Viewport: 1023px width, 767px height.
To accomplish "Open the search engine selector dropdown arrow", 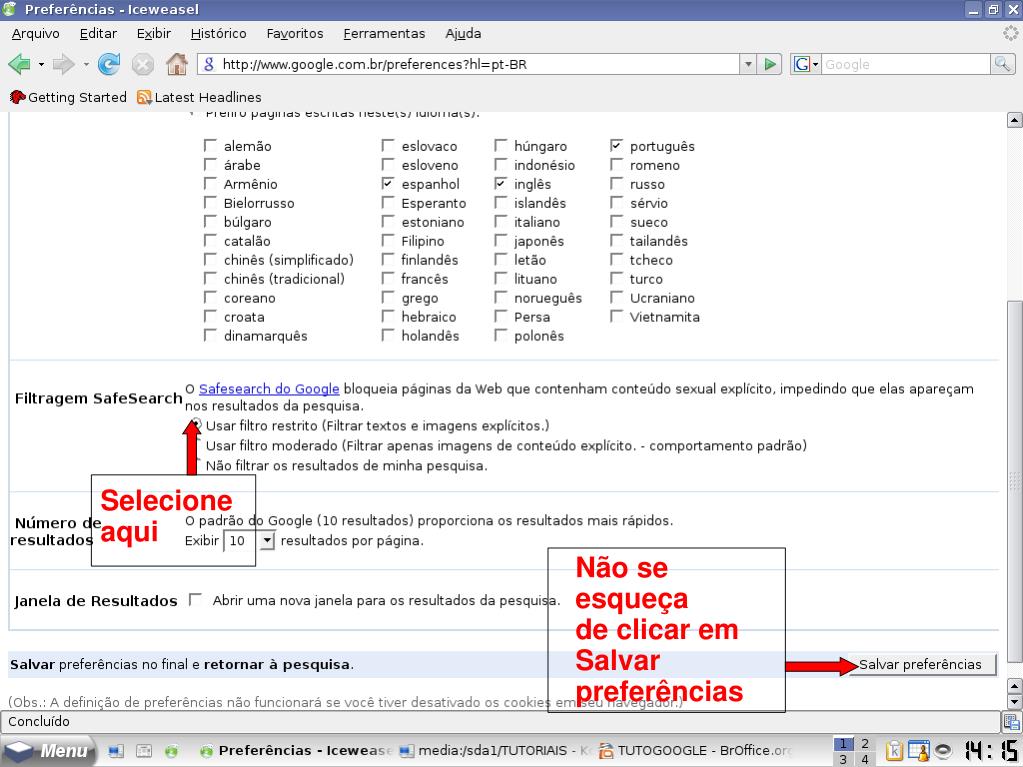I will point(815,65).
